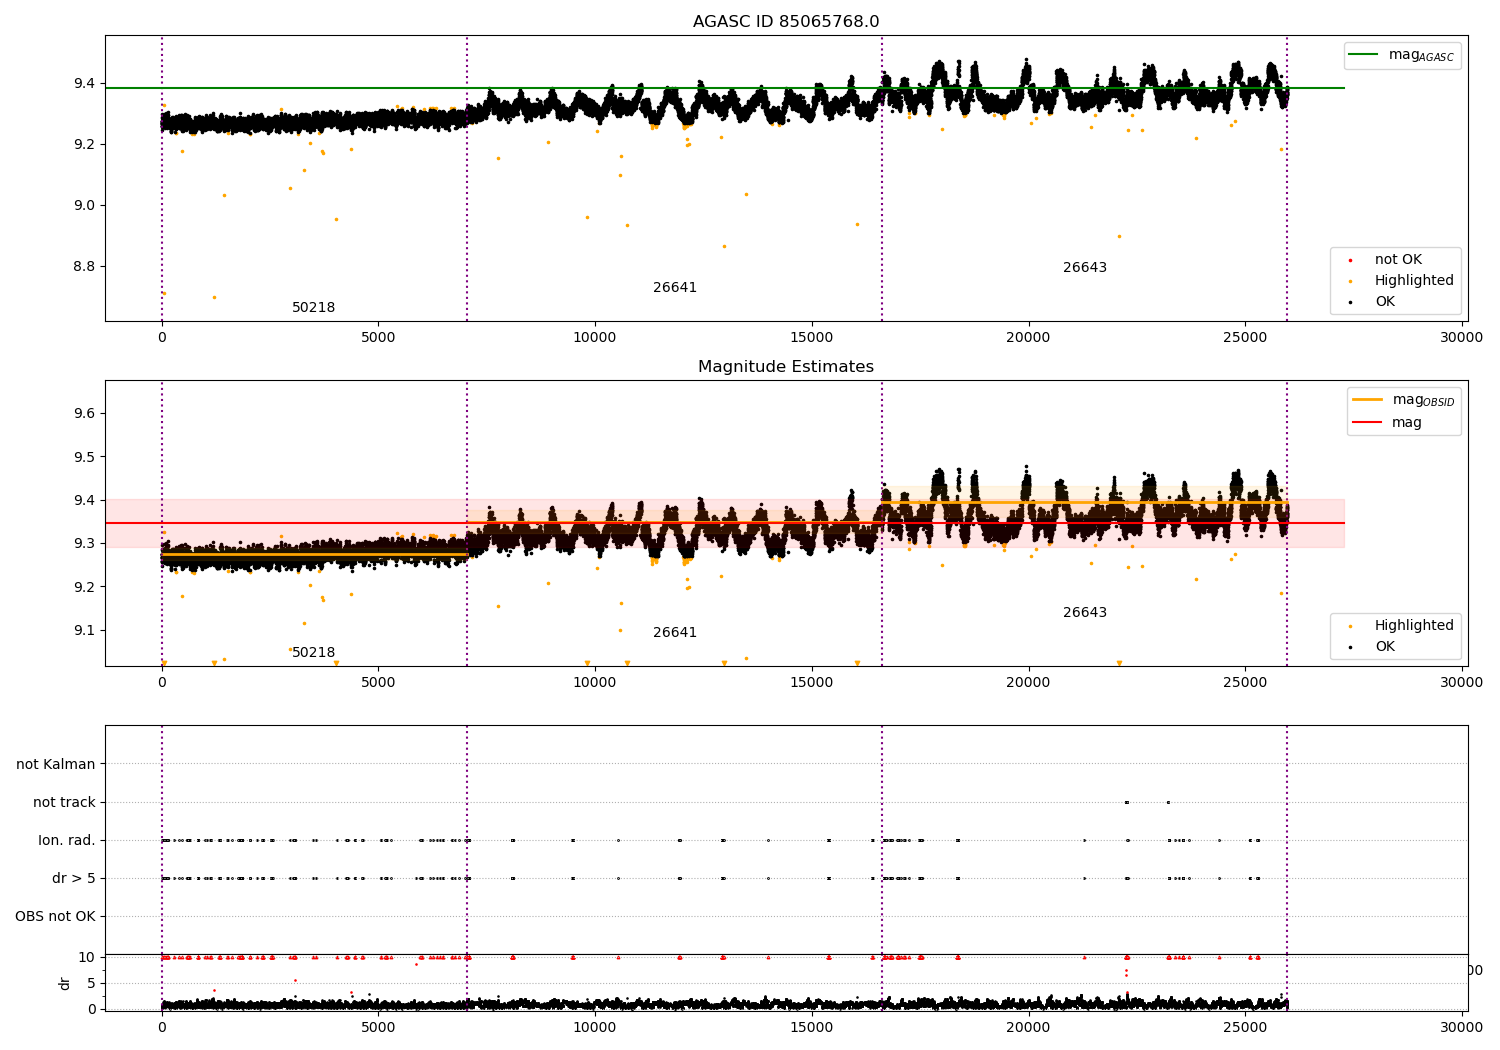Click the red 'mag' legend label
Viewport: 1500px width, 1050px height.
click(1407, 423)
